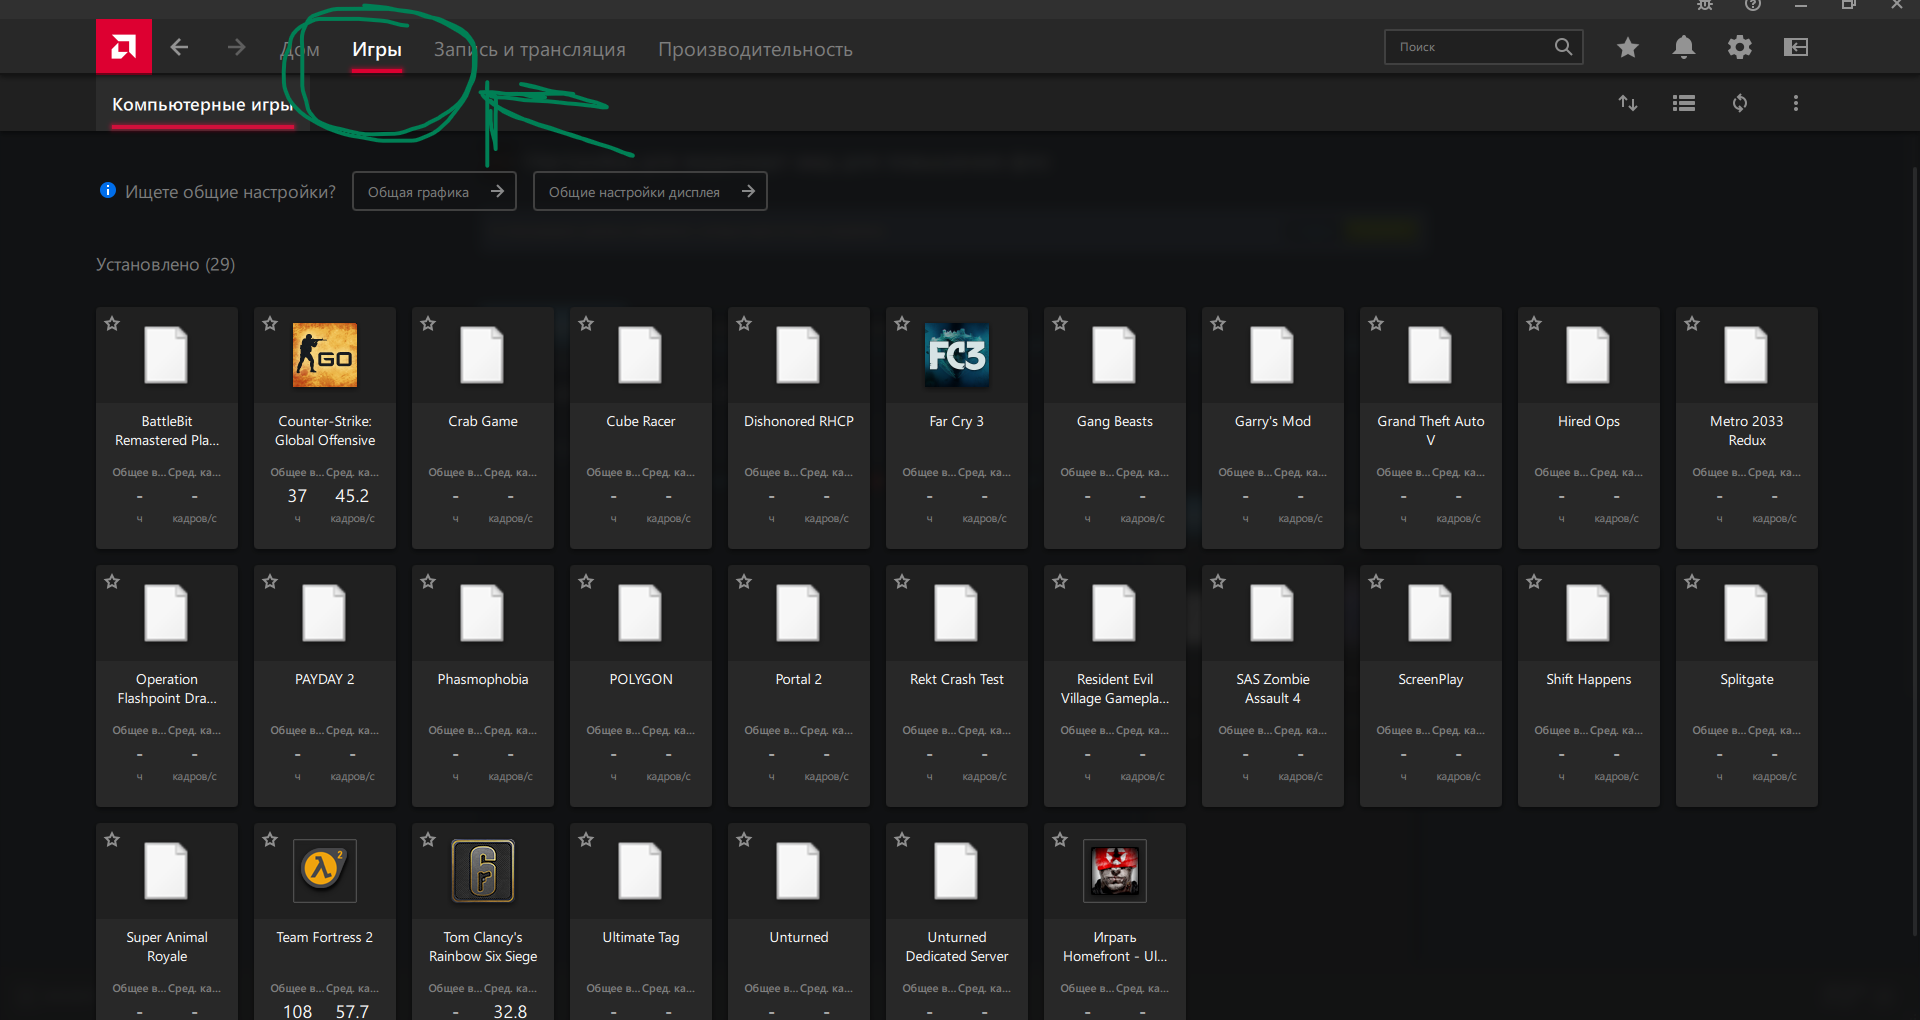The image size is (1920, 1020).
Task: Open the Portal 2 file icon
Action: tap(799, 613)
